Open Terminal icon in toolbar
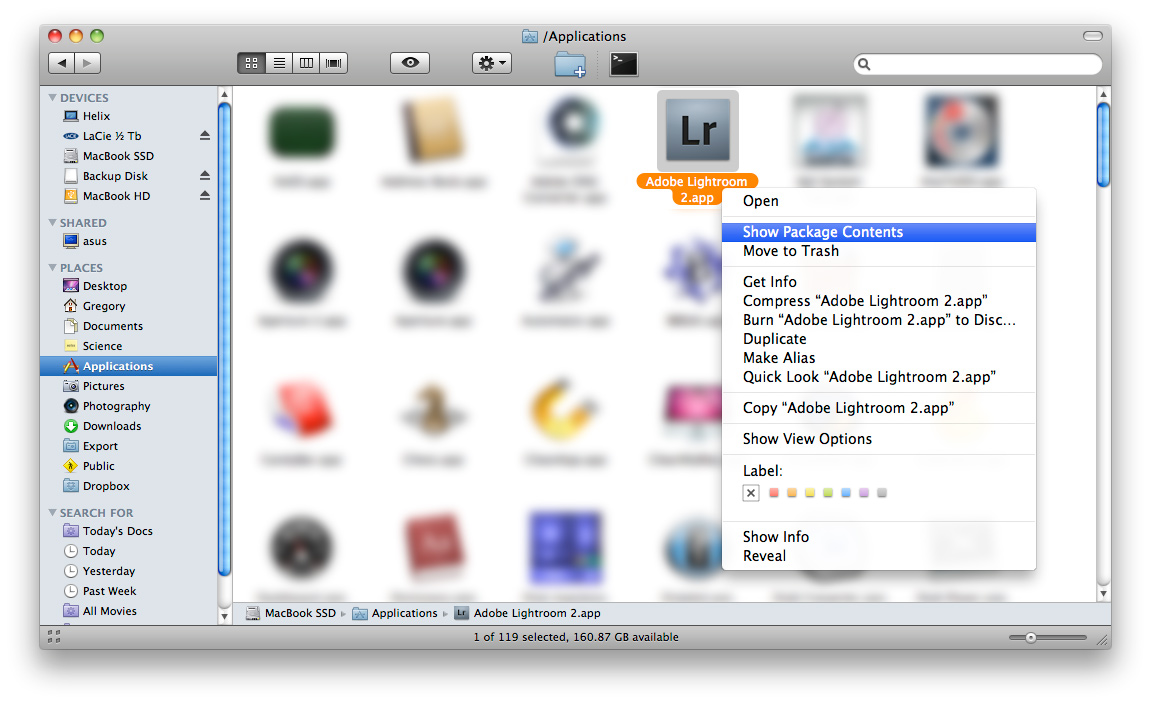Screen dimensions: 1151x704 (x=624, y=64)
